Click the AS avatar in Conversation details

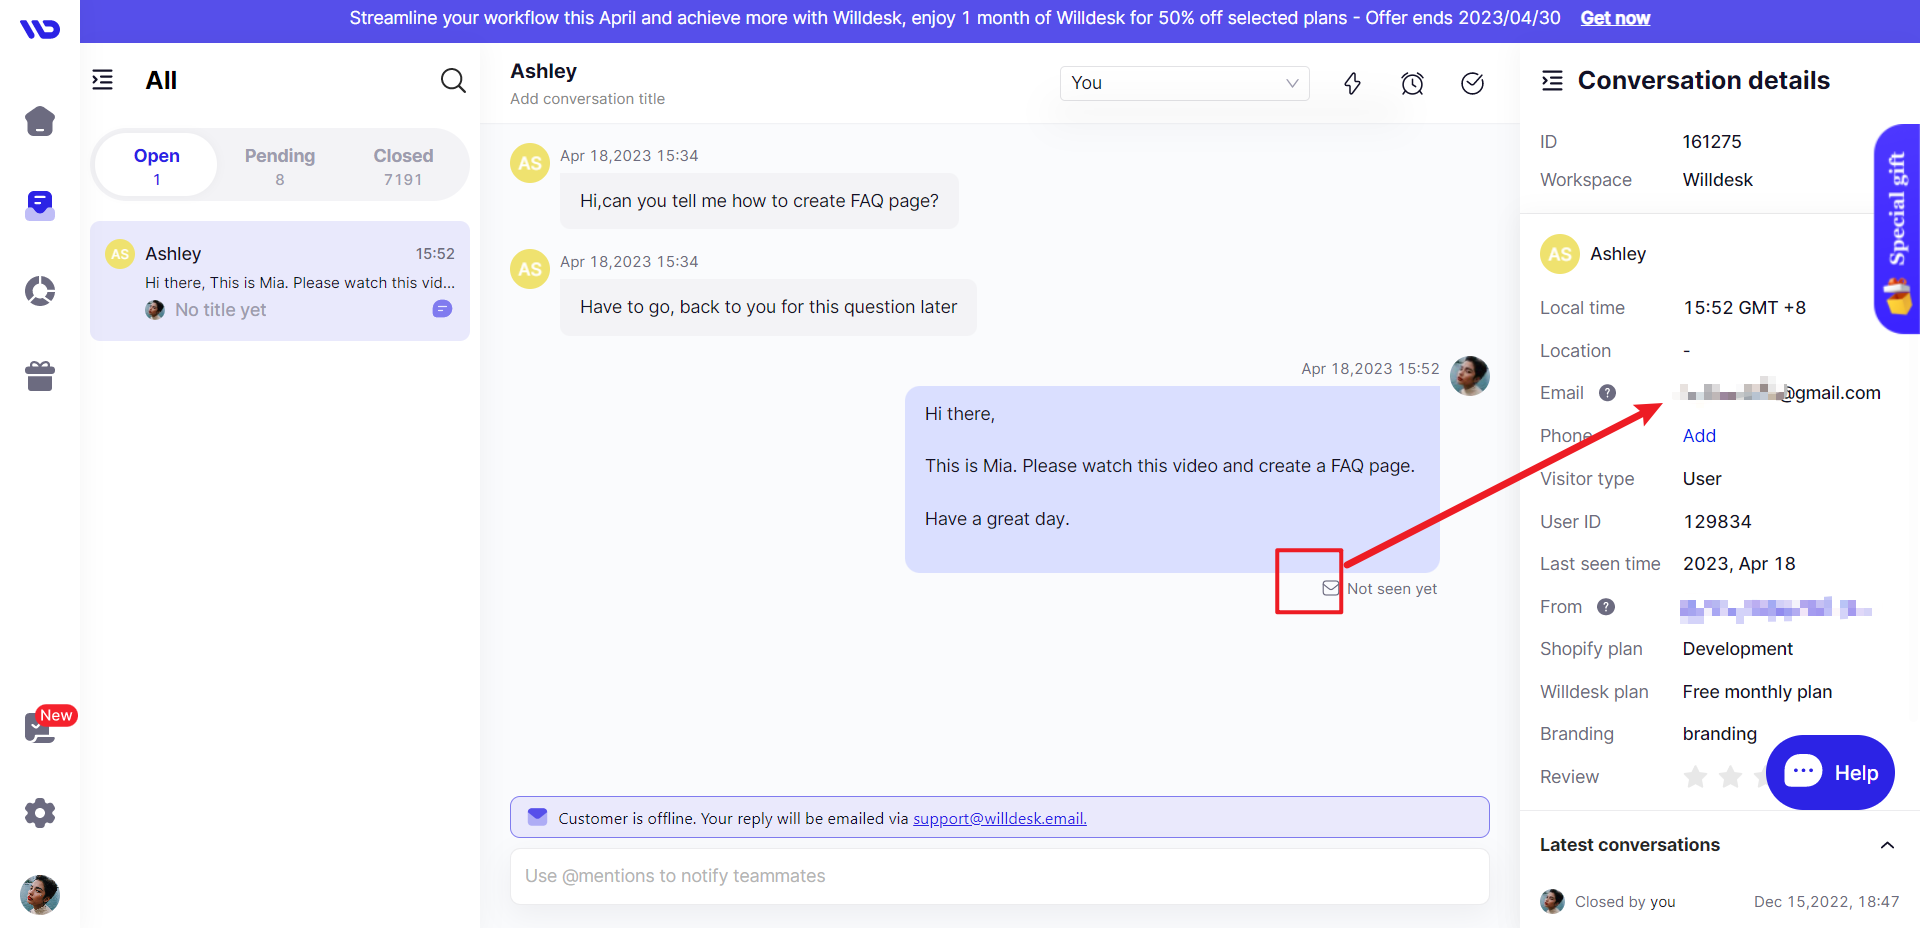1560,254
